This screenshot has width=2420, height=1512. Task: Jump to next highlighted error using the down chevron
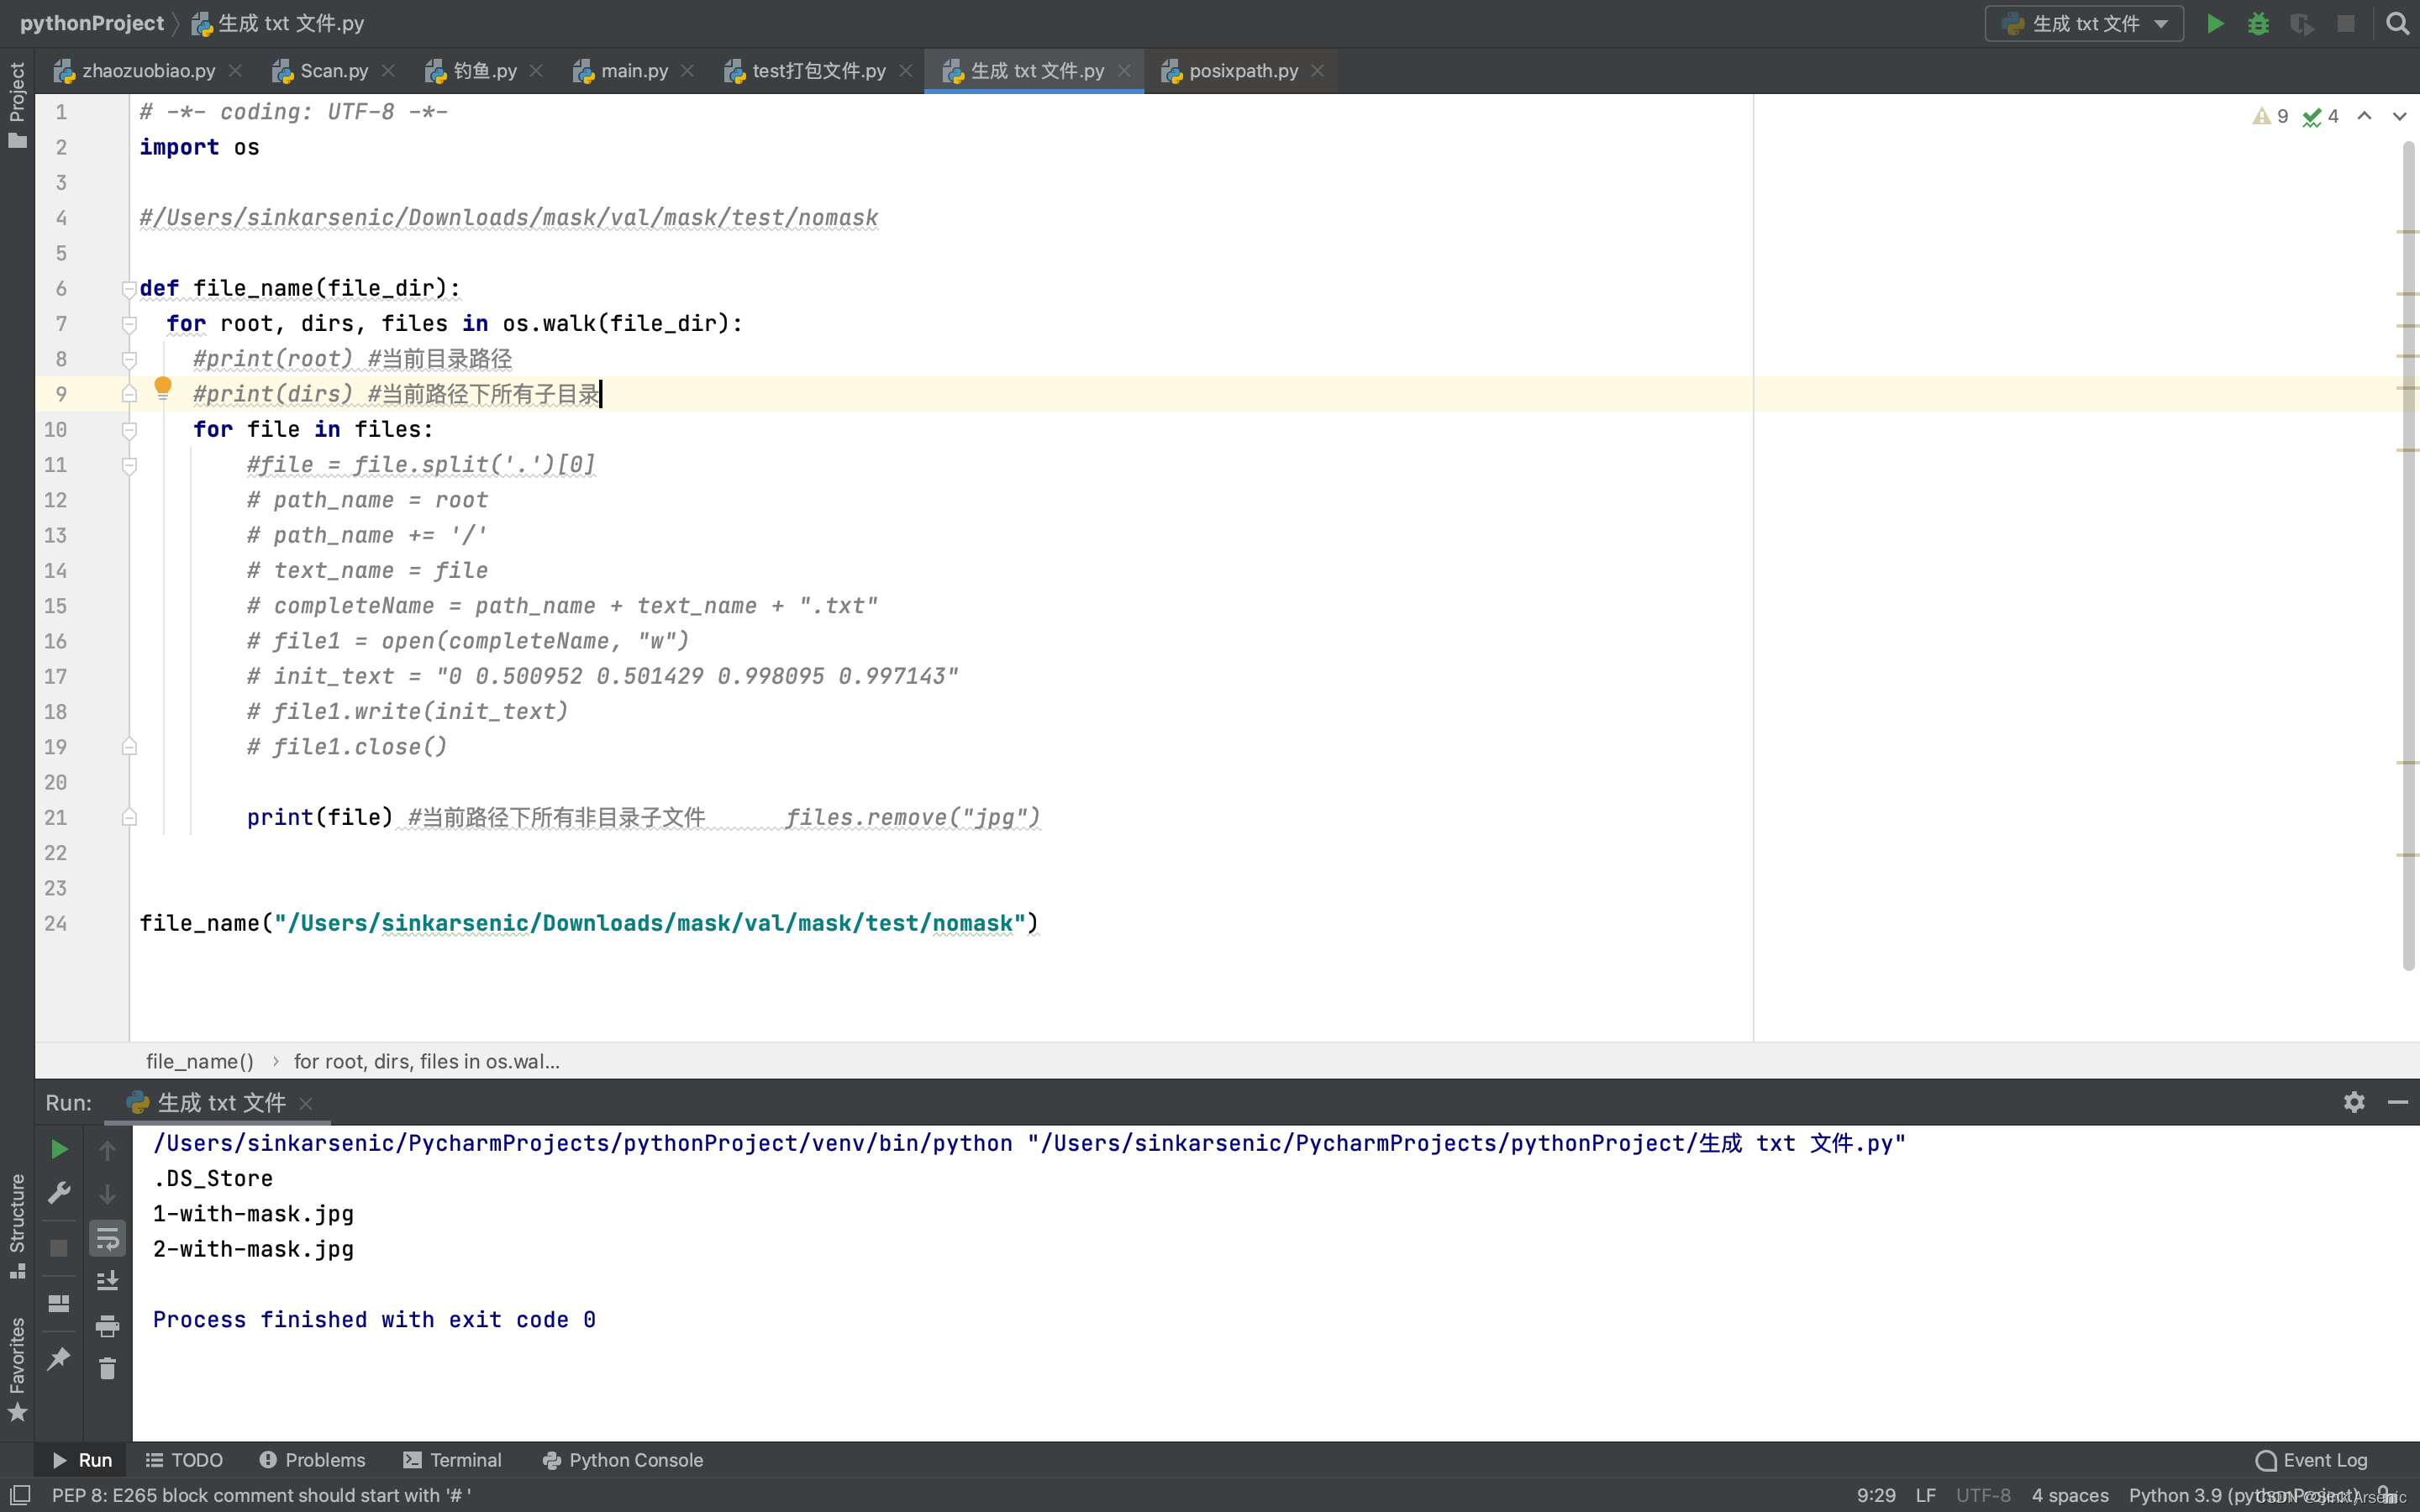(x=2399, y=116)
